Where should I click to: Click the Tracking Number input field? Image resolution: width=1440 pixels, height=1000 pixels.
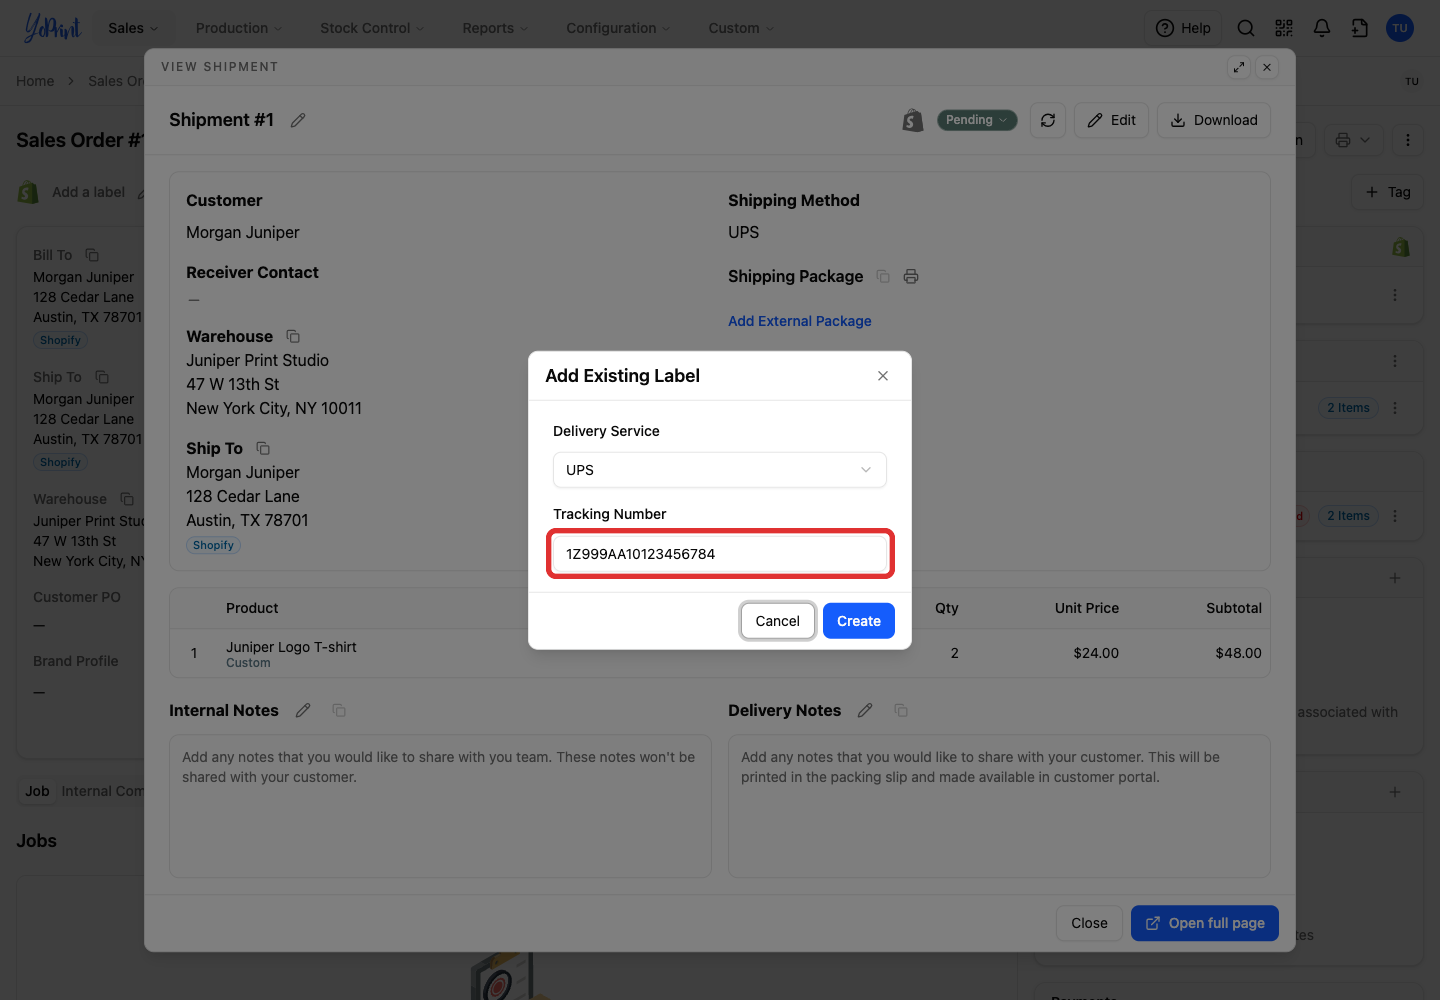pos(720,554)
